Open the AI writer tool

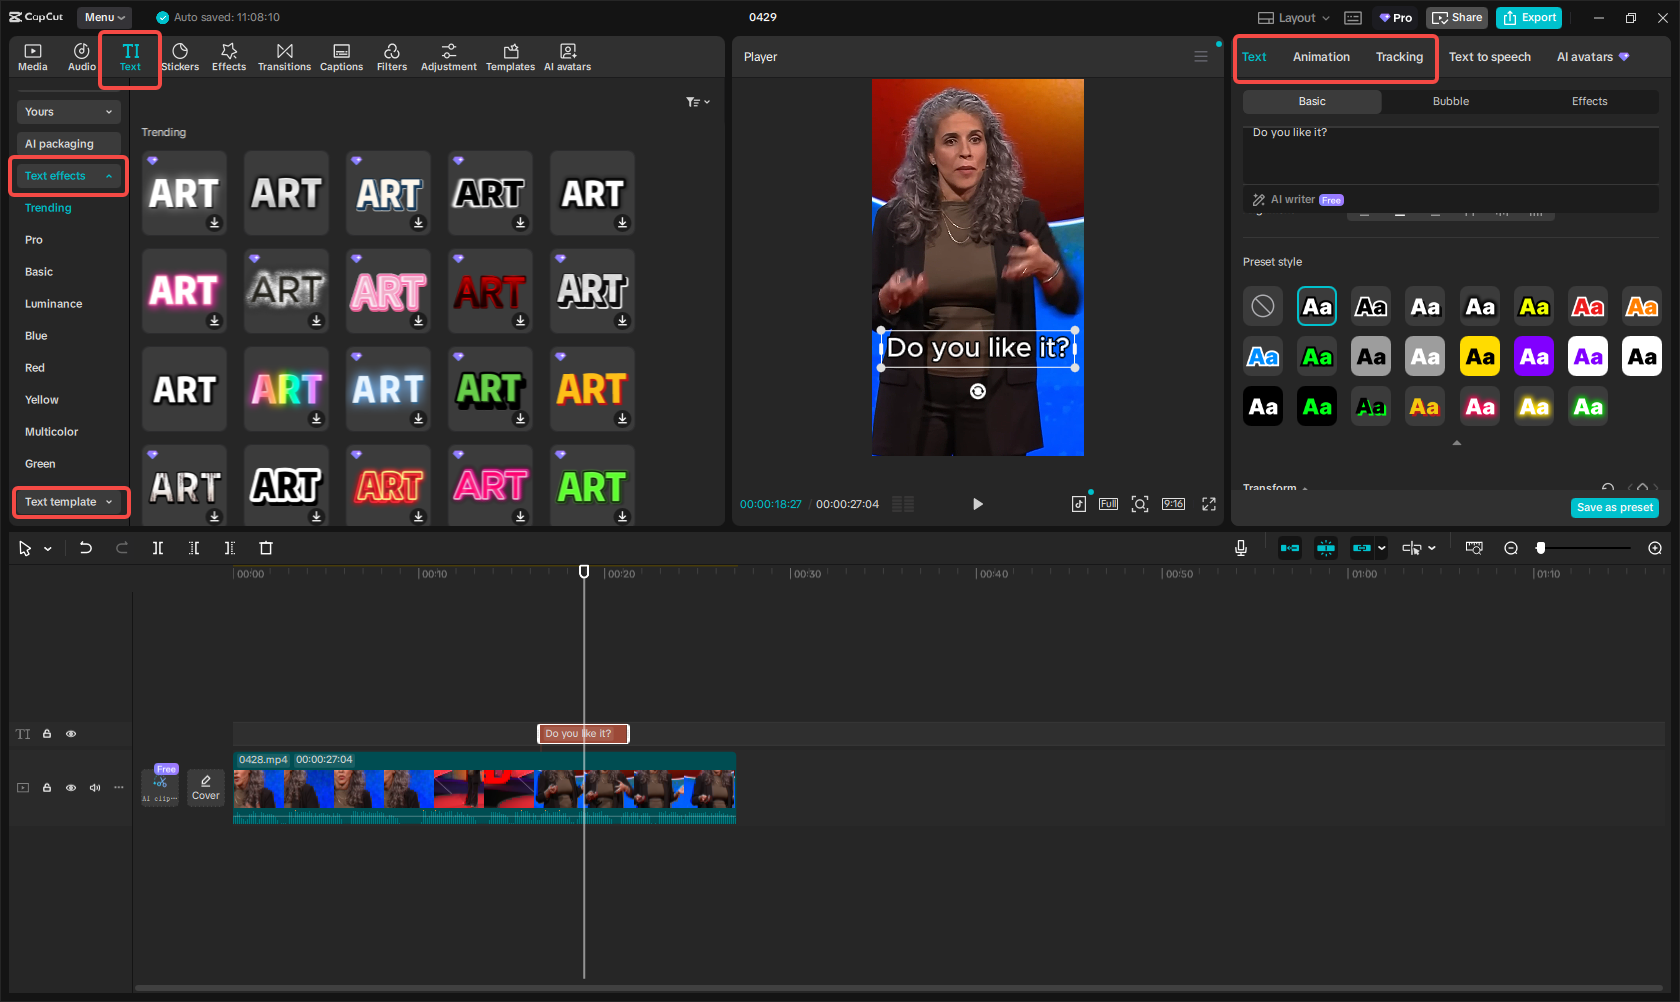coord(1298,200)
